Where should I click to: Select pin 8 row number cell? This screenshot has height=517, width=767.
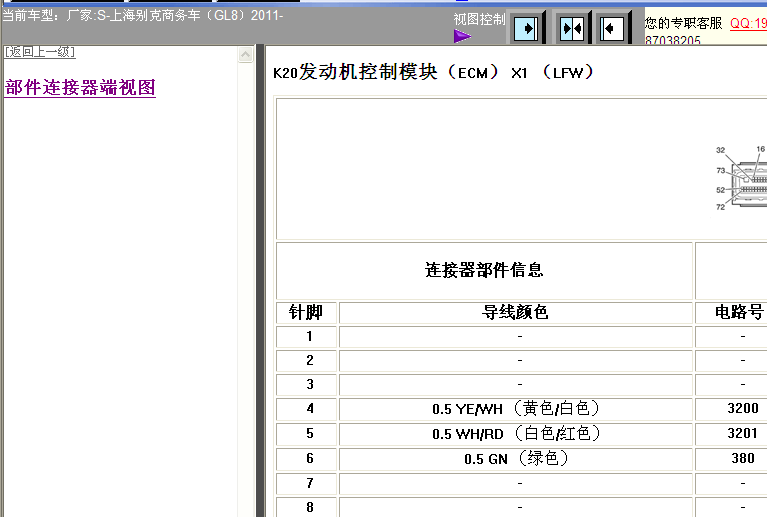click(x=306, y=507)
